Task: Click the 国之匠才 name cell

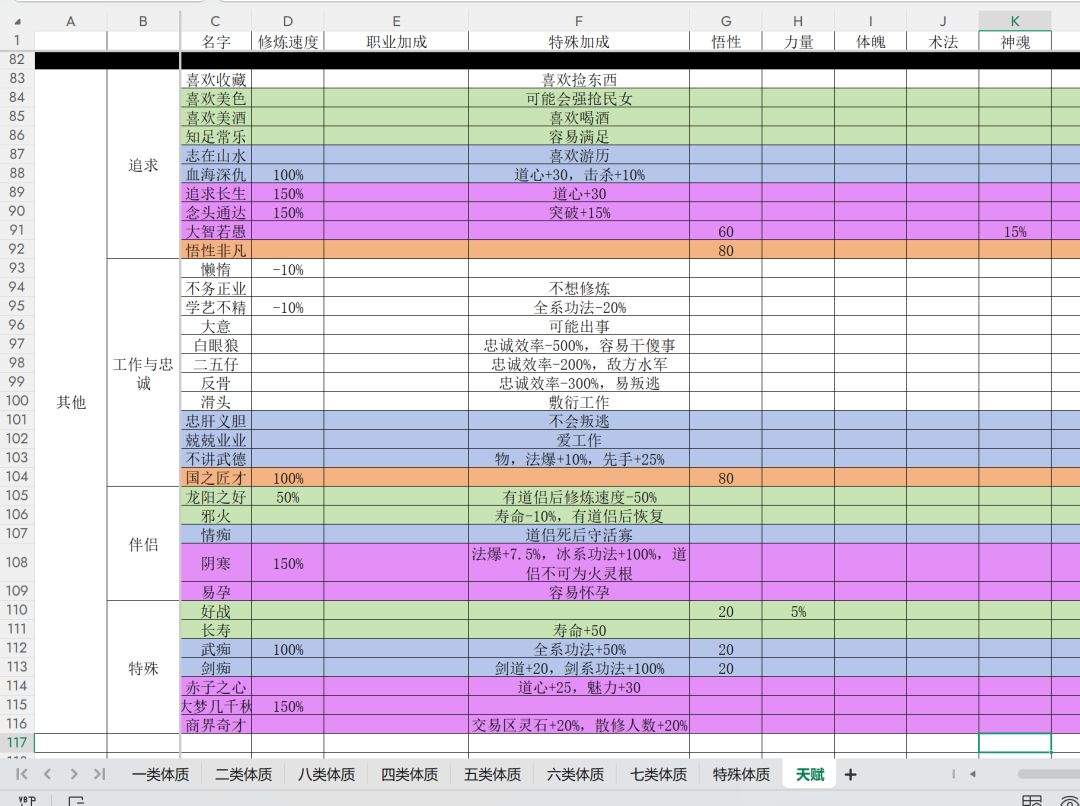Action: click(216, 477)
